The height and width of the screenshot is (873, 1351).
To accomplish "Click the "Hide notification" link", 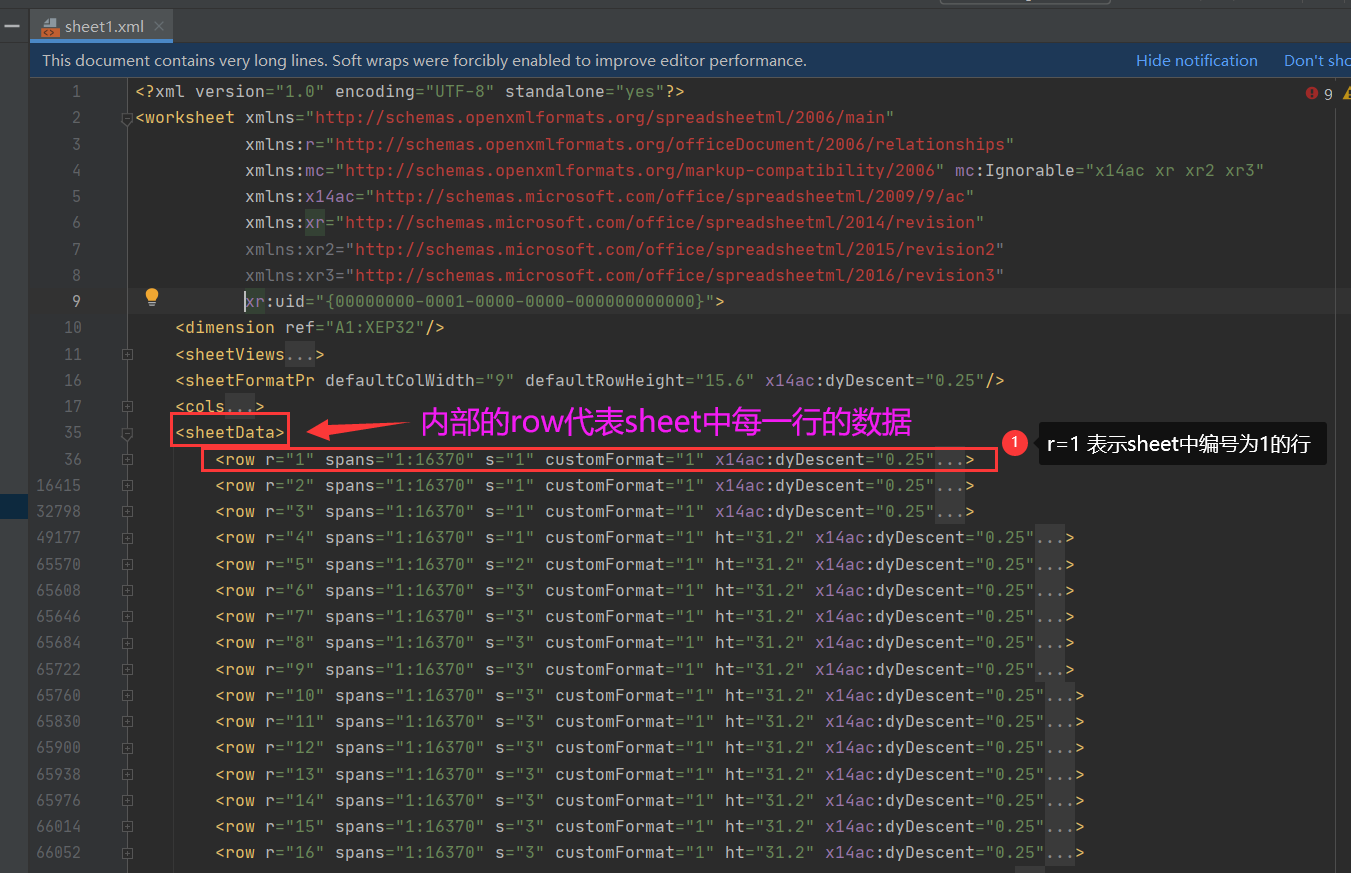I will coord(1197,60).
